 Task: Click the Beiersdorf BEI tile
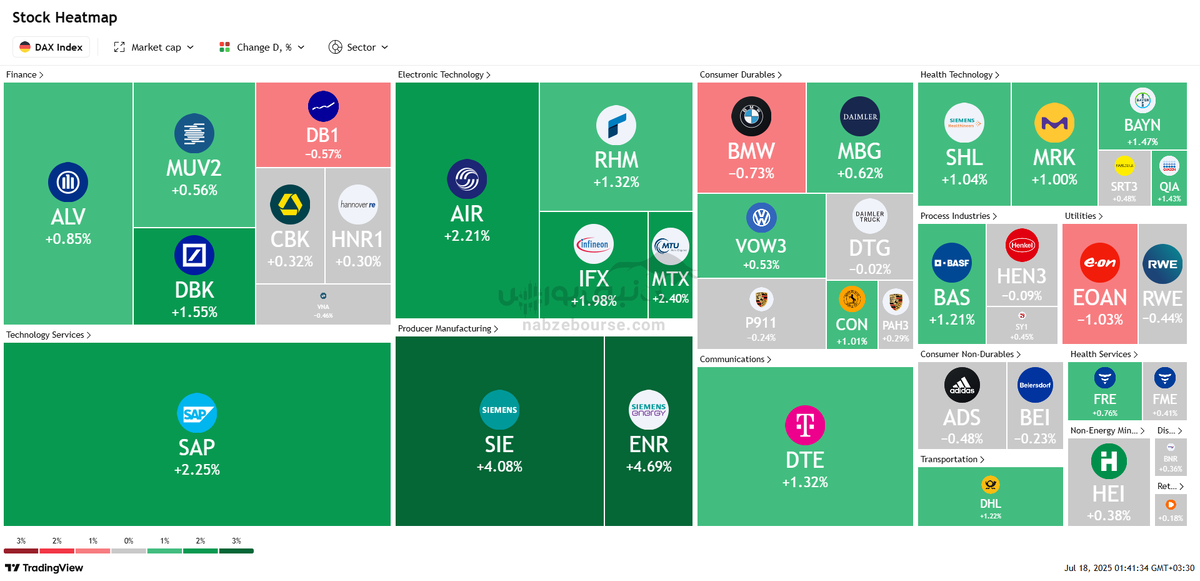tap(1034, 405)
